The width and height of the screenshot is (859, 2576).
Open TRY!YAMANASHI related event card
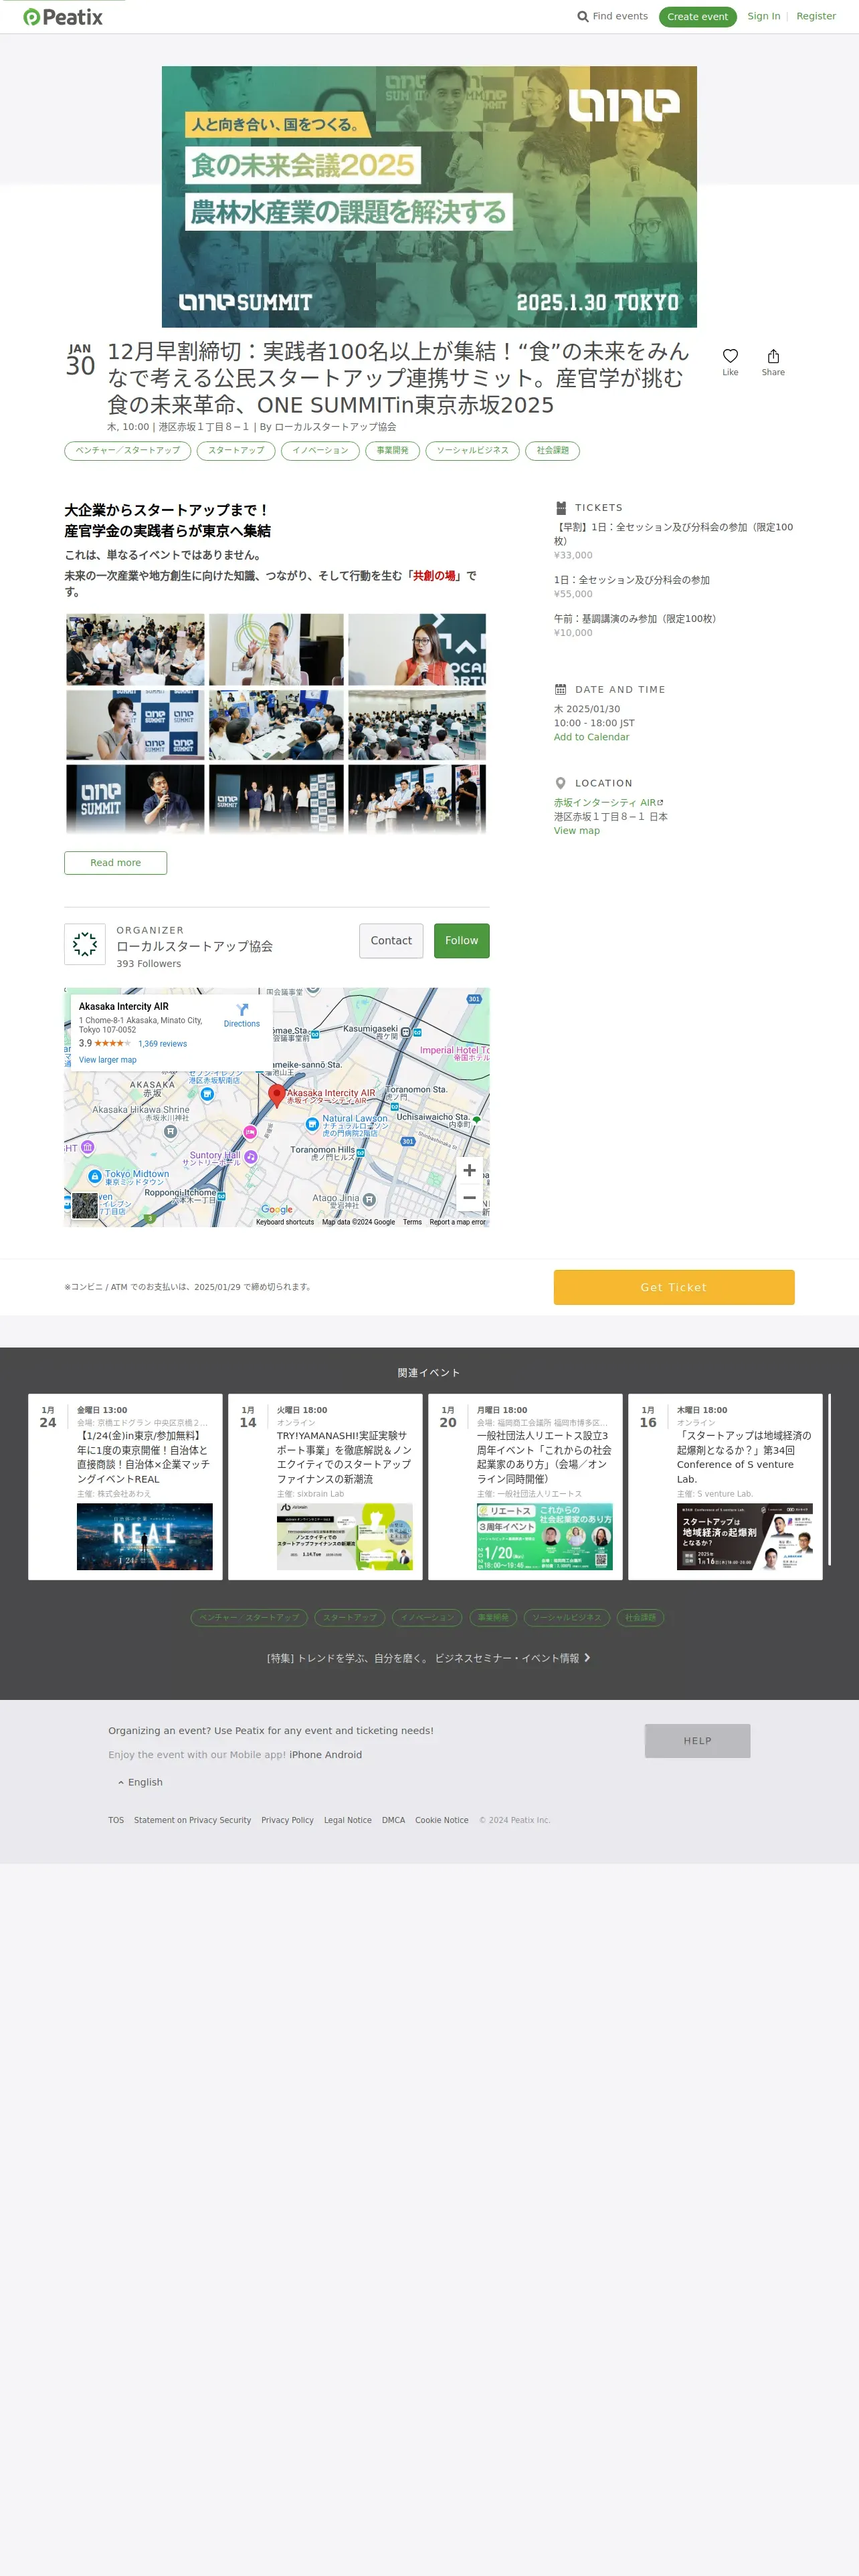pos(325,1487)
